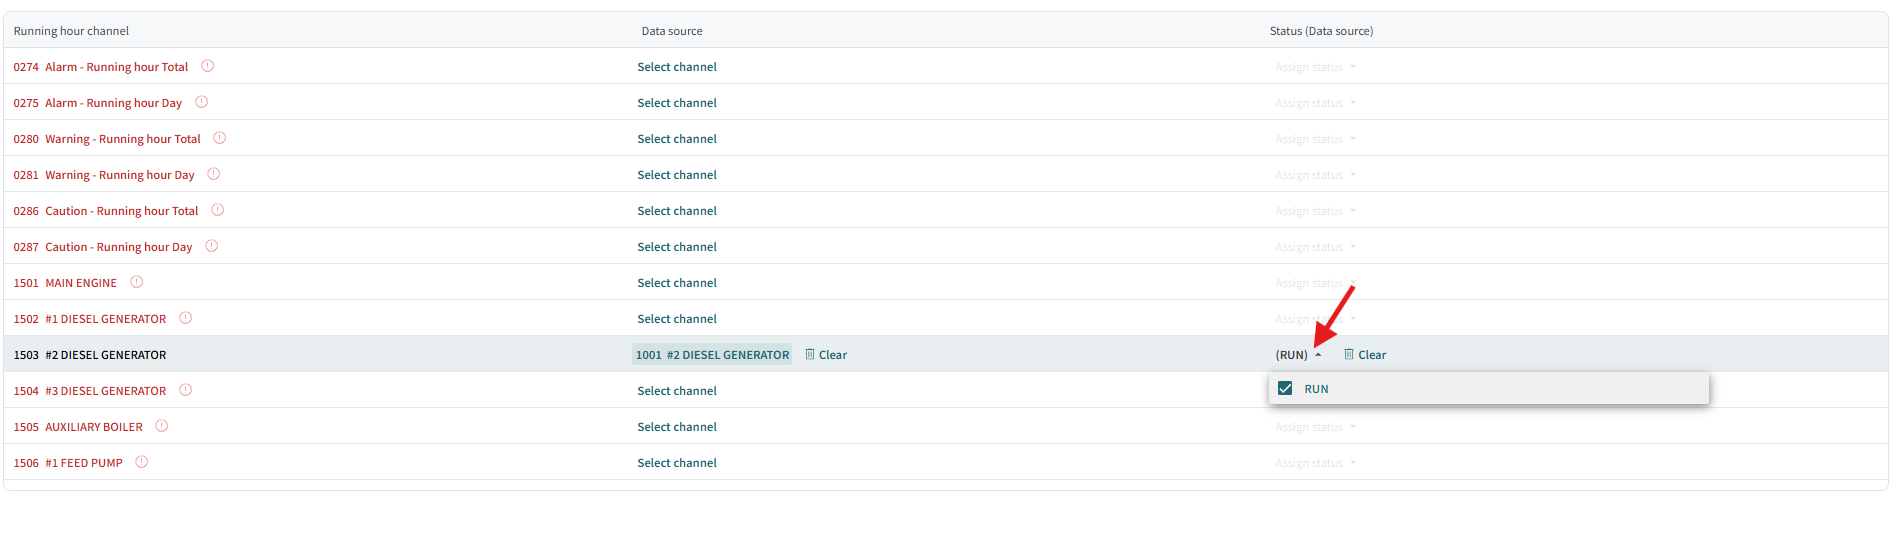Screen dimensions: 1897x546
Task: Click the 0286 Caution - Running hour Total label
Action: tap(106, 211)
